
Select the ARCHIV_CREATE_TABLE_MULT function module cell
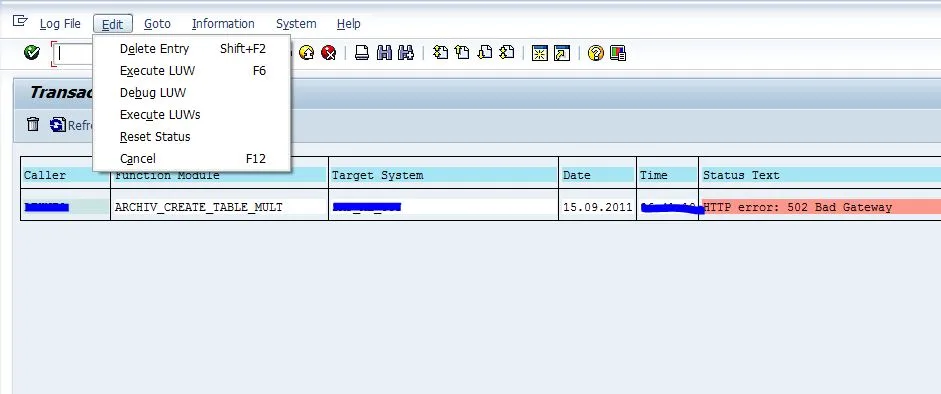220,207
